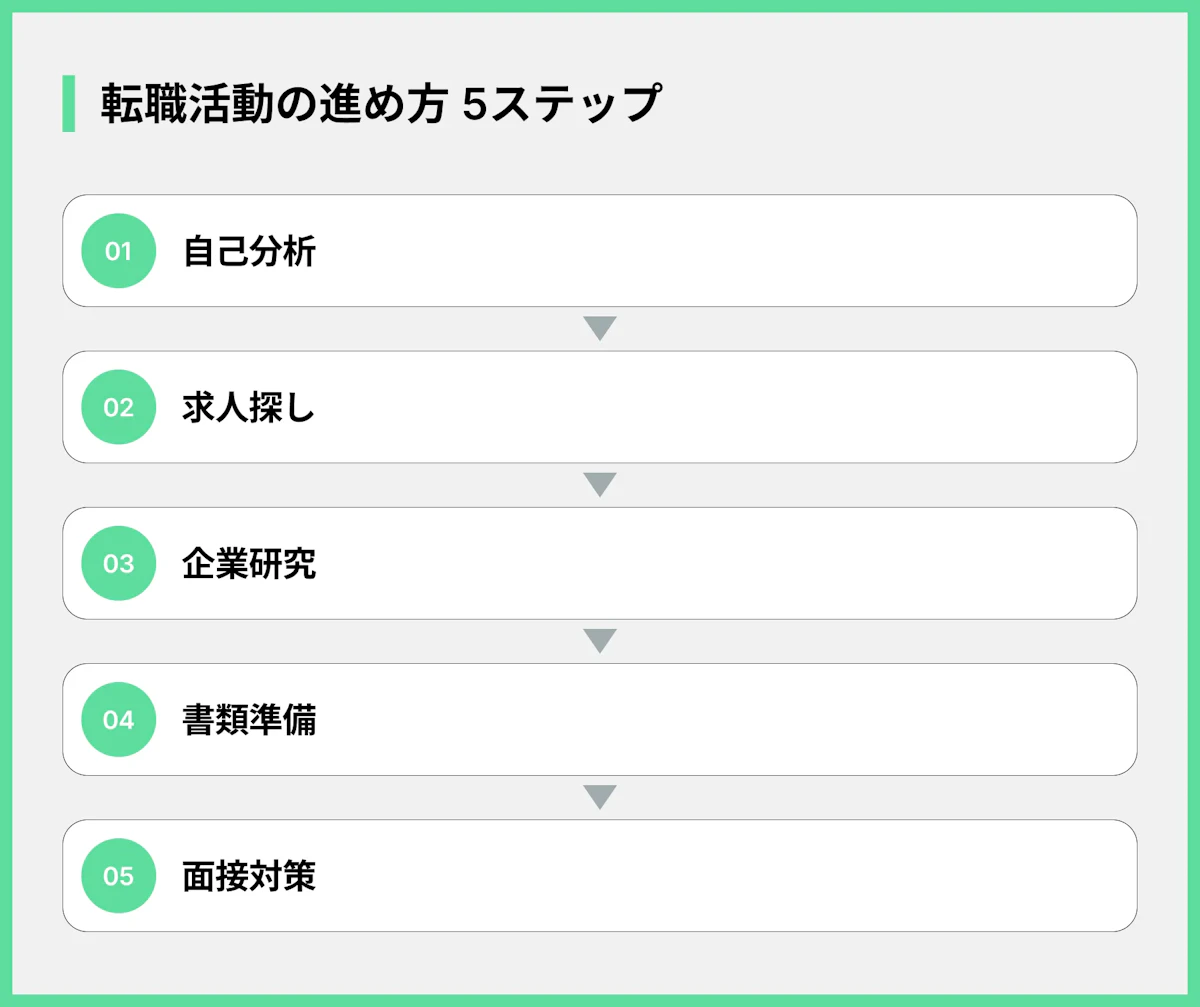Viewport: 1200px width, 1007px height.
Task: Select the 求人探し step label
Action: (x=249, y=407)
